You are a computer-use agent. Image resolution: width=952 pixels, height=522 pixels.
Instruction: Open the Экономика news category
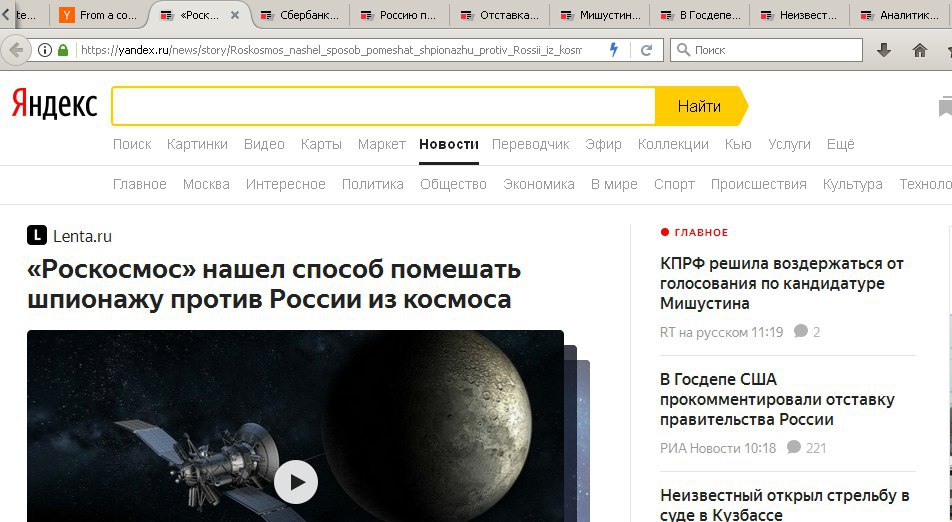[x=539, y=185]
